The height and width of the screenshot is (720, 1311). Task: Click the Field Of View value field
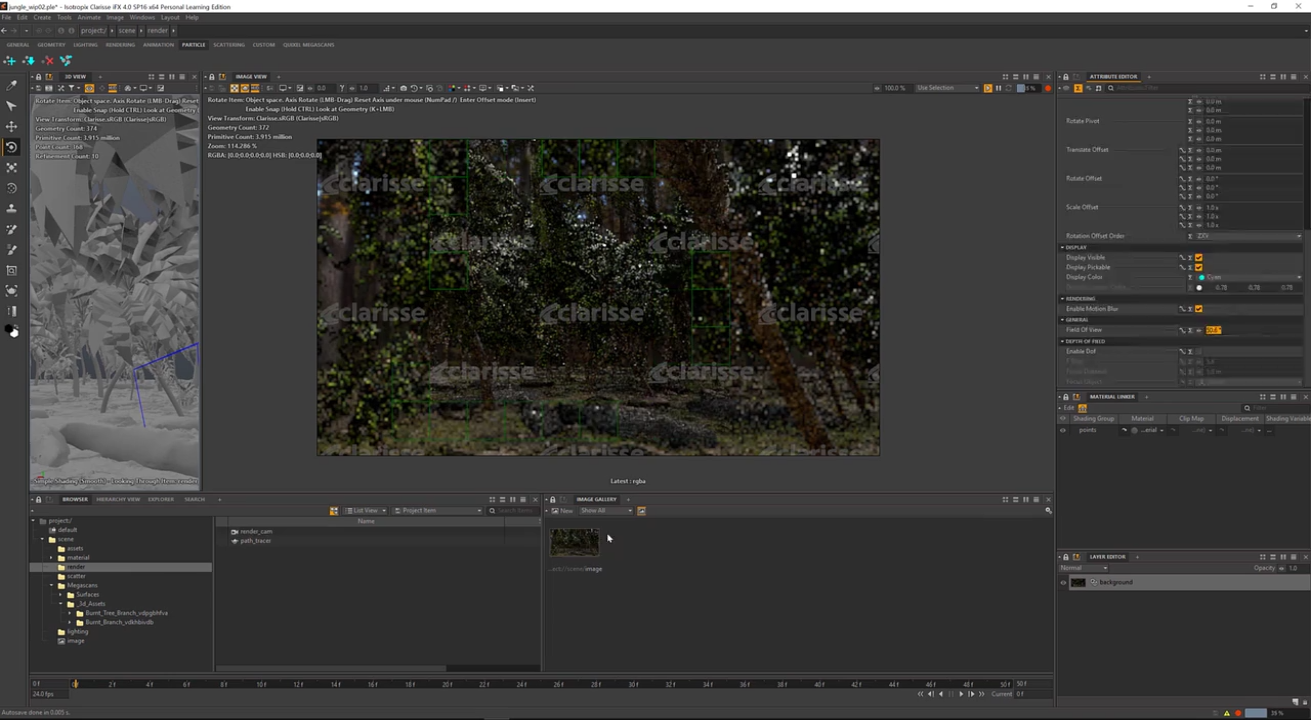[1254, 330]
